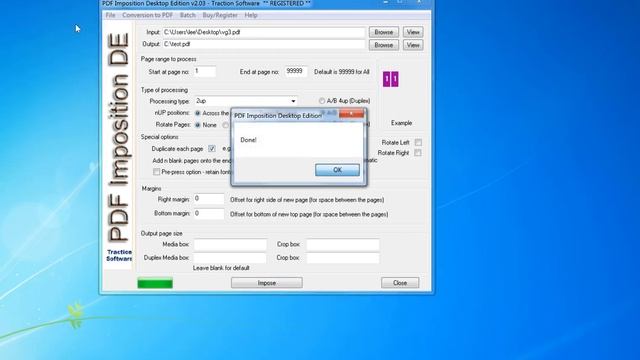Open the Help menu

[251, 15]
